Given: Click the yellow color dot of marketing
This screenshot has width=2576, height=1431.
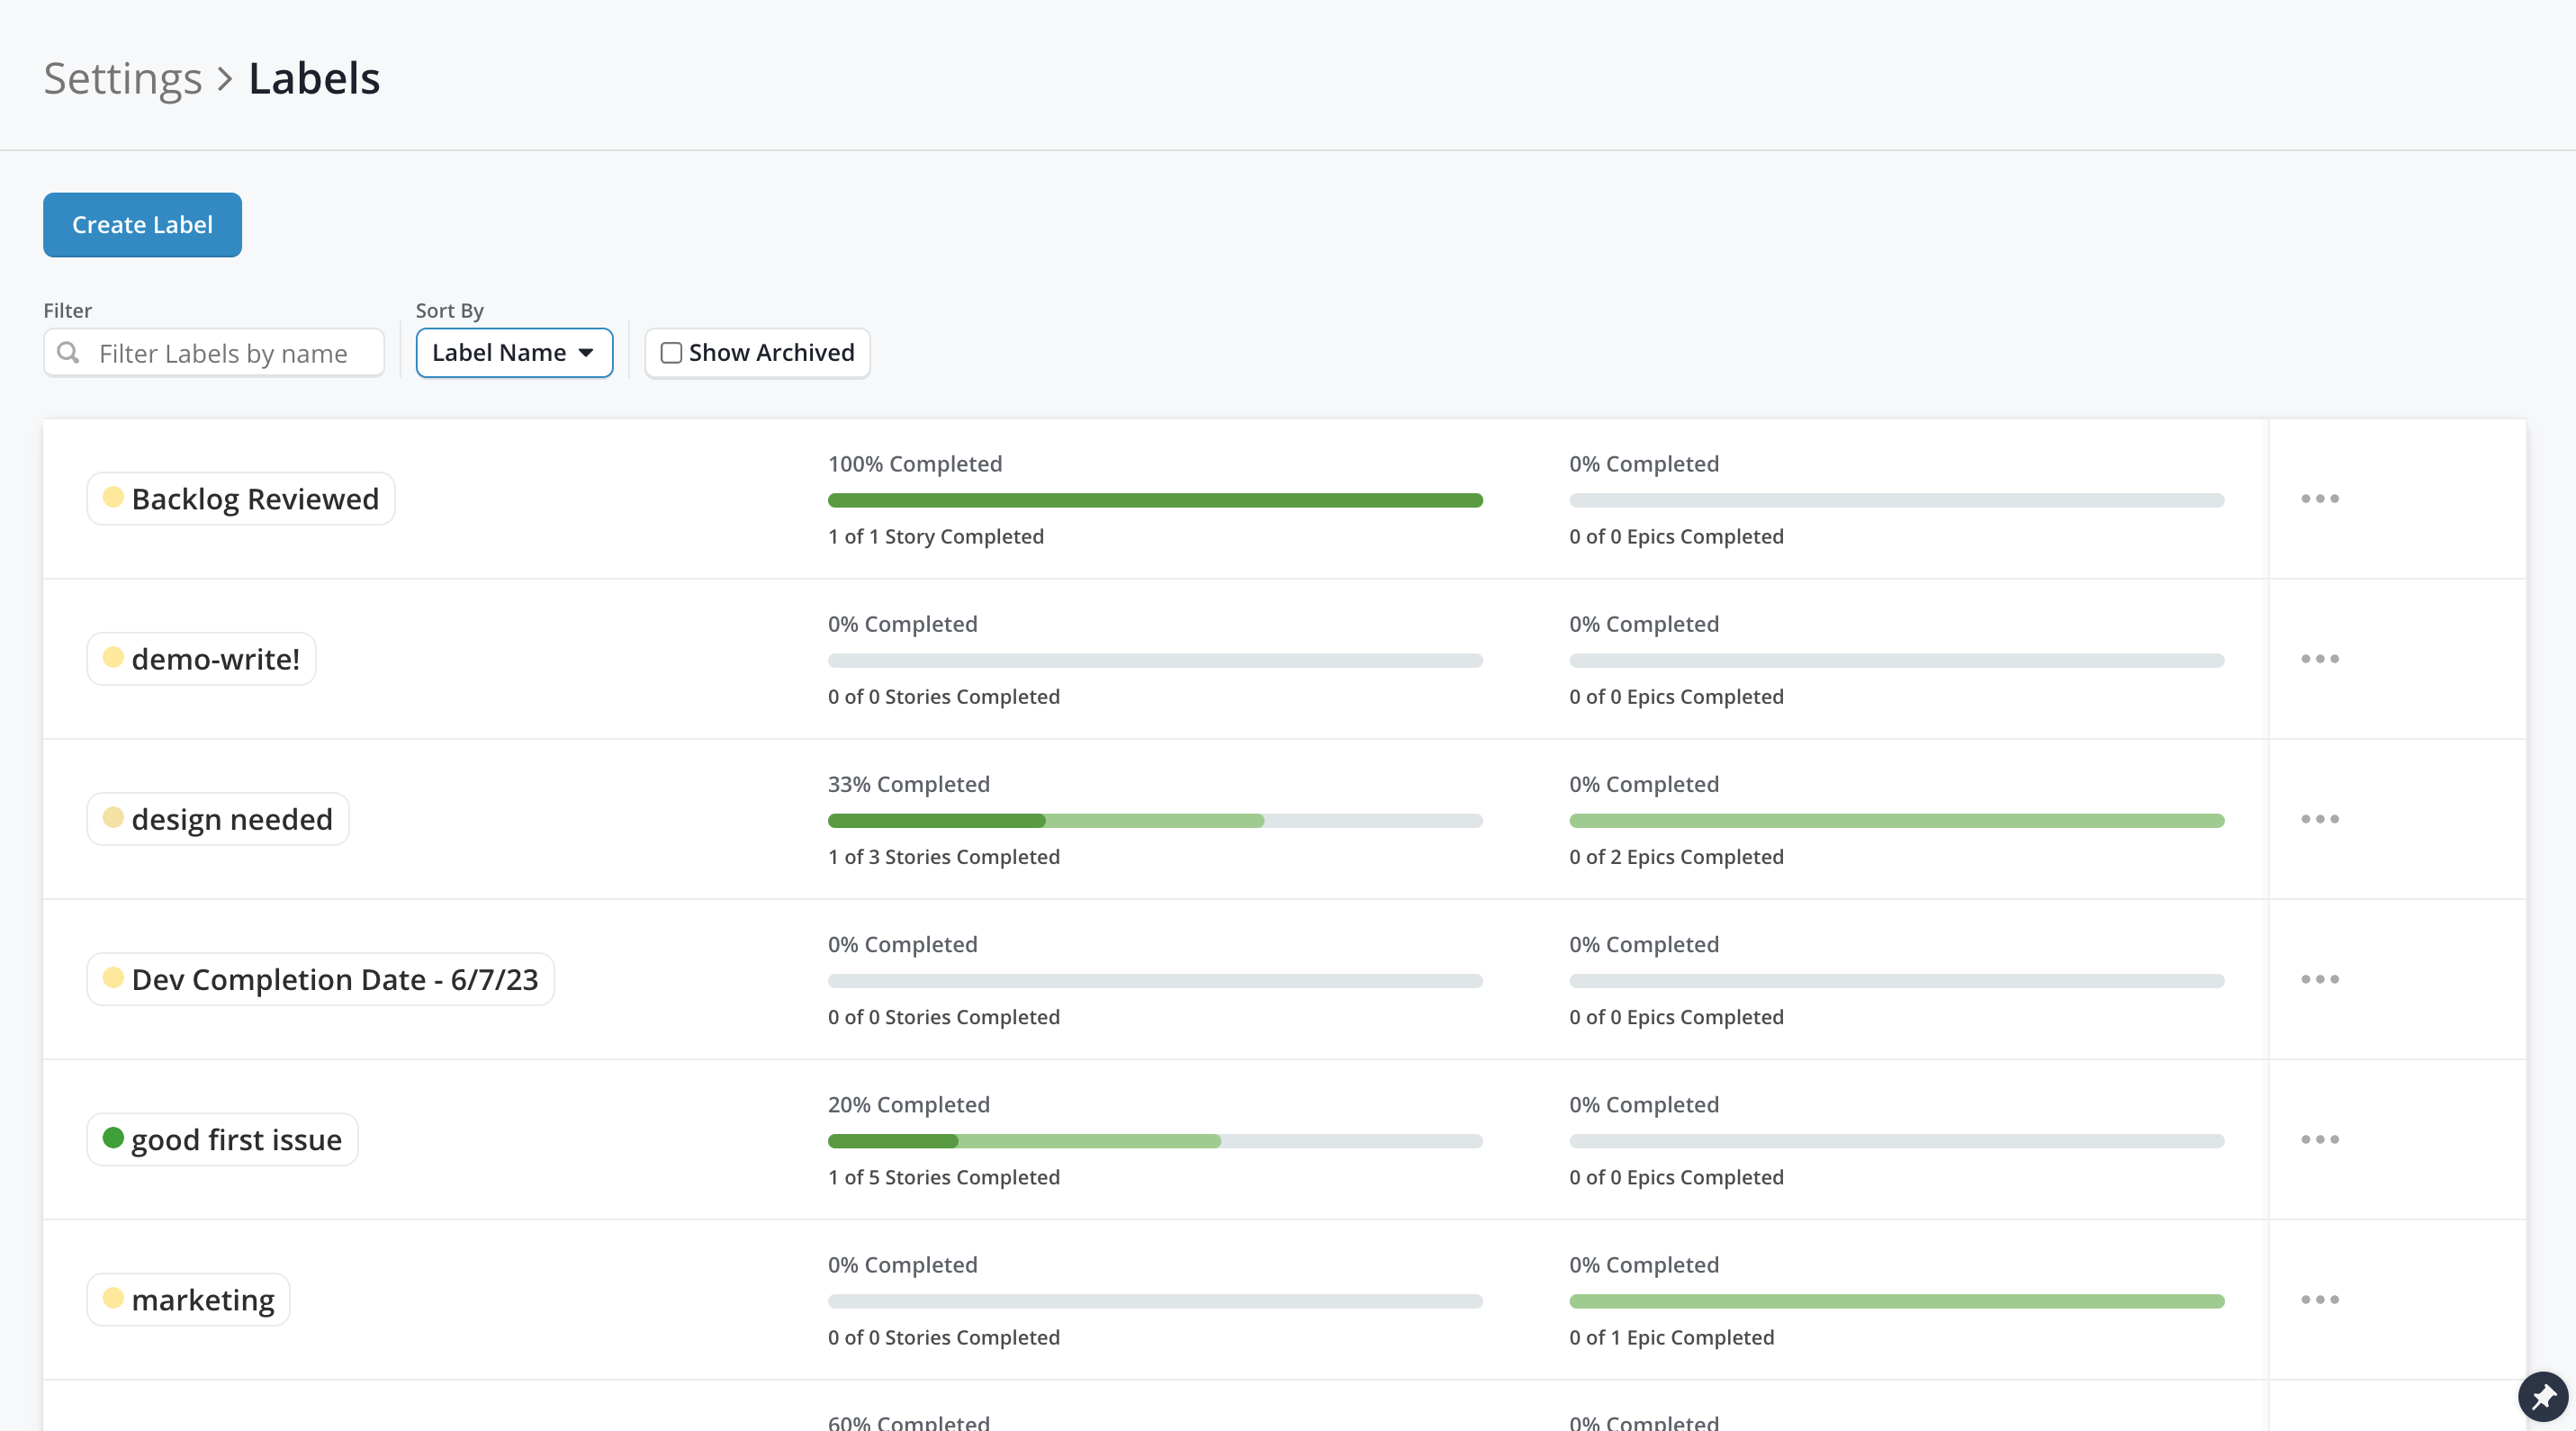Looking at the screenshot, I should coord(113,1298).
